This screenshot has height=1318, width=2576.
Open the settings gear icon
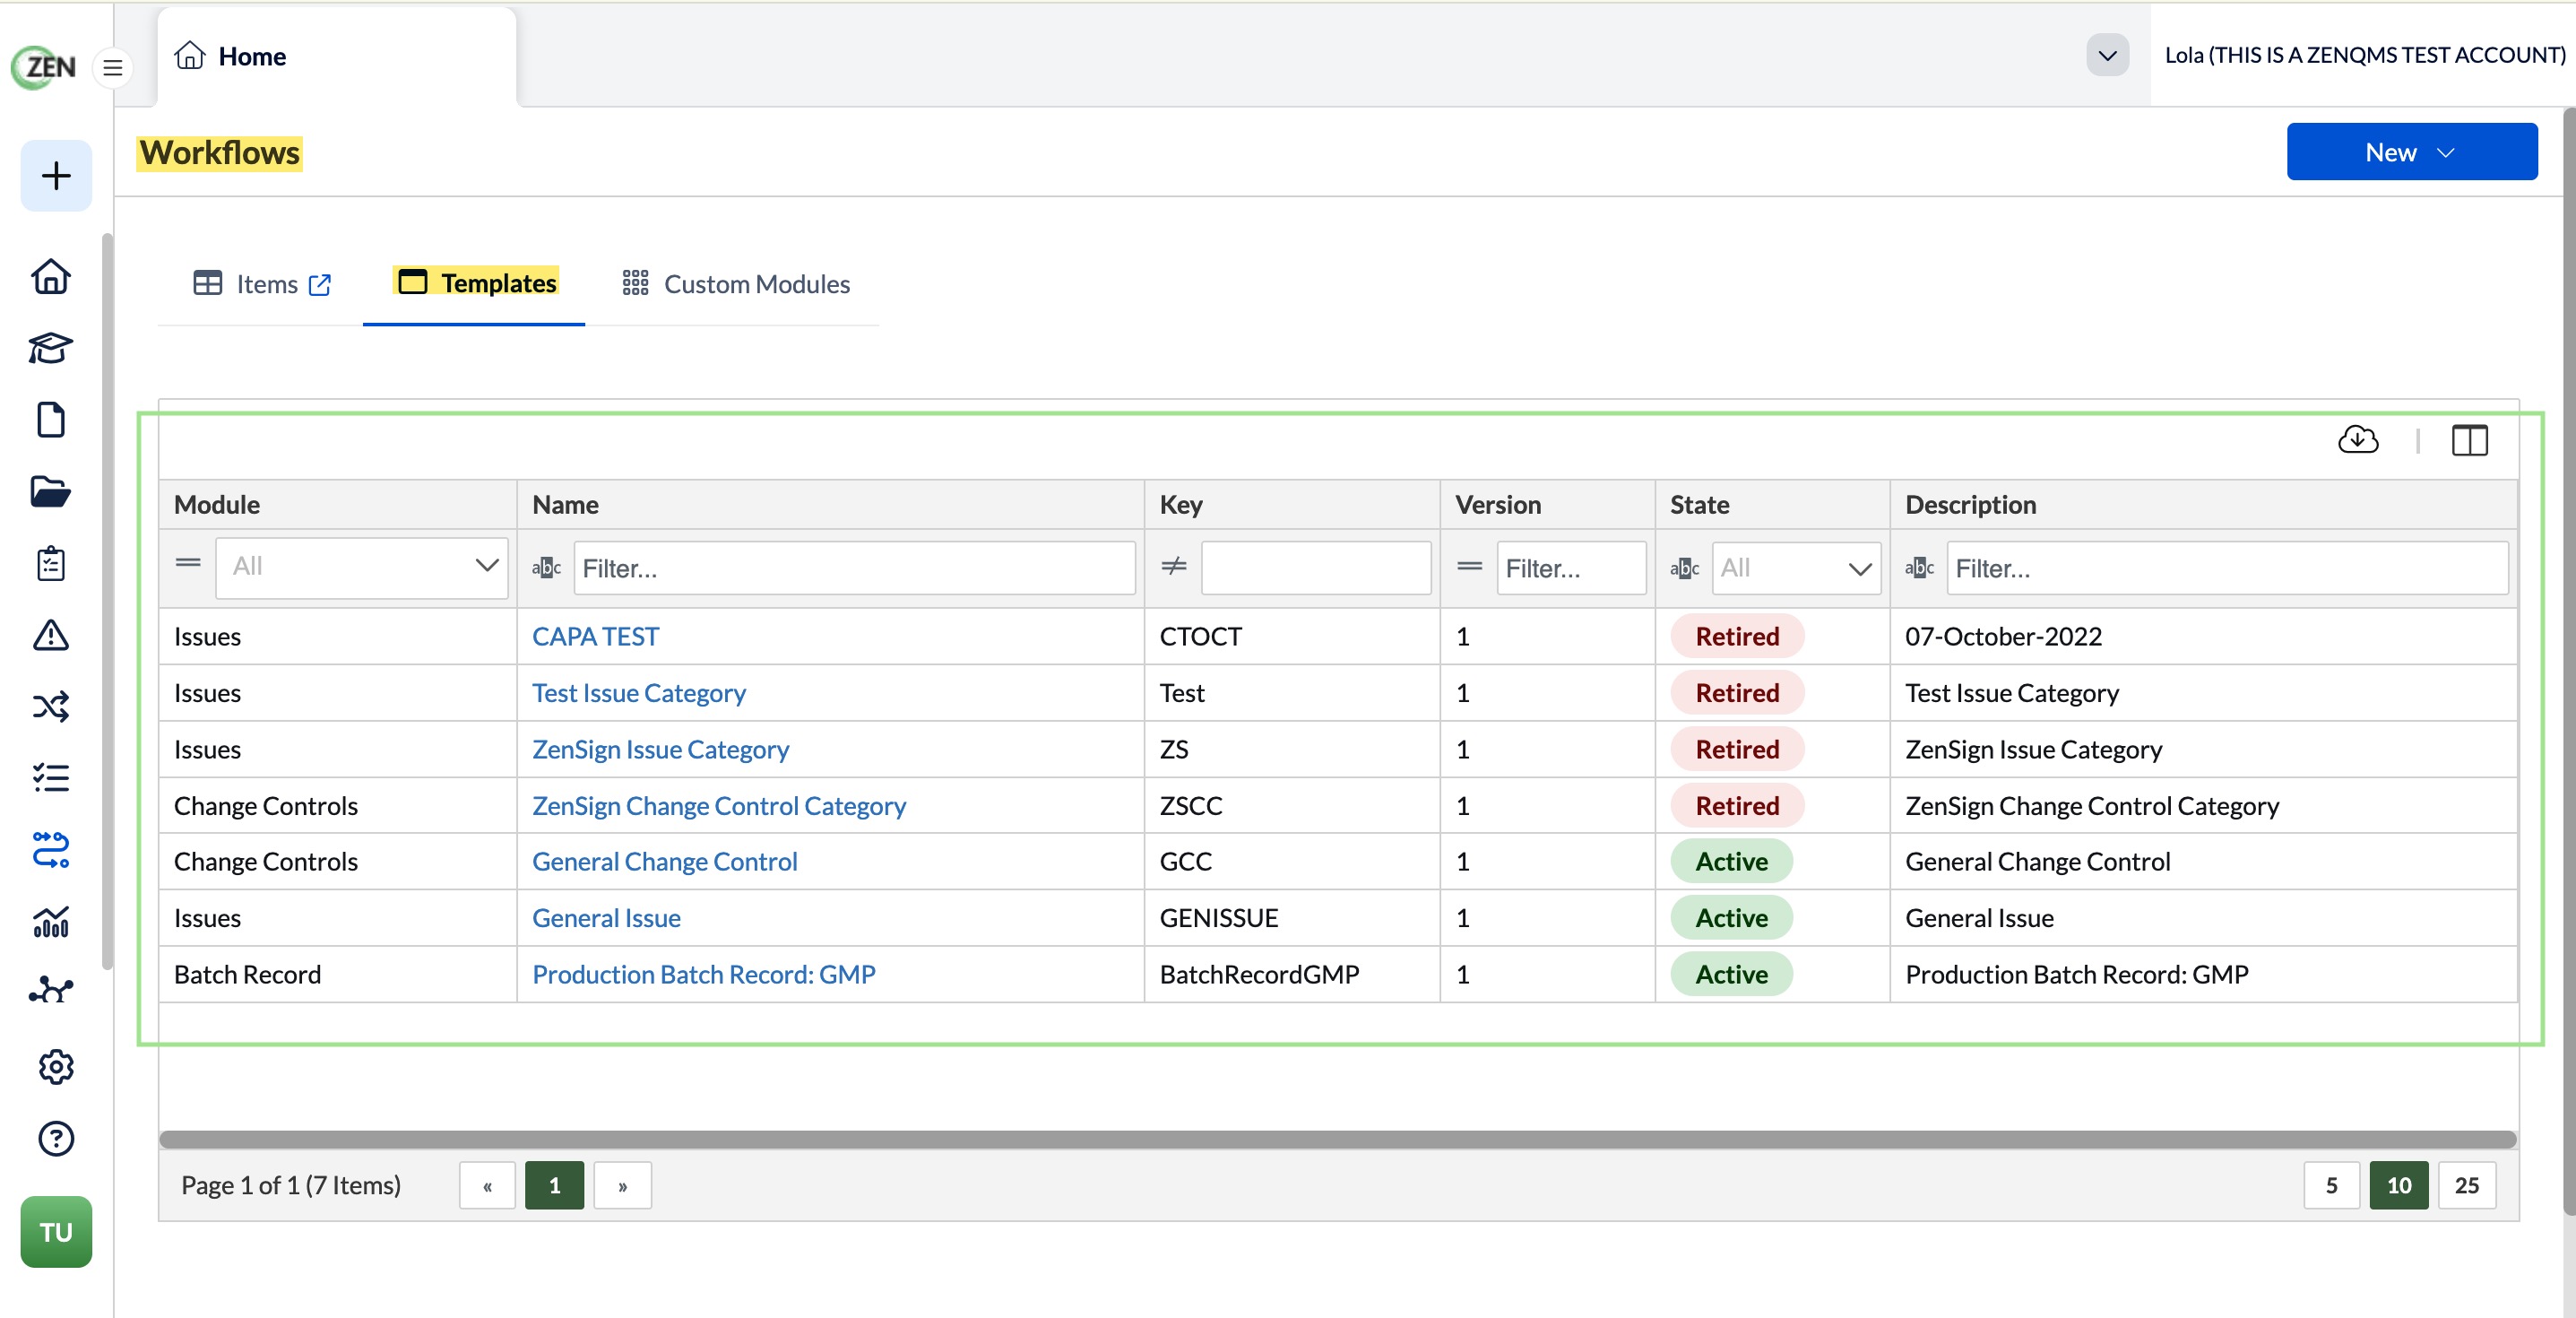tap(56, 1067)
